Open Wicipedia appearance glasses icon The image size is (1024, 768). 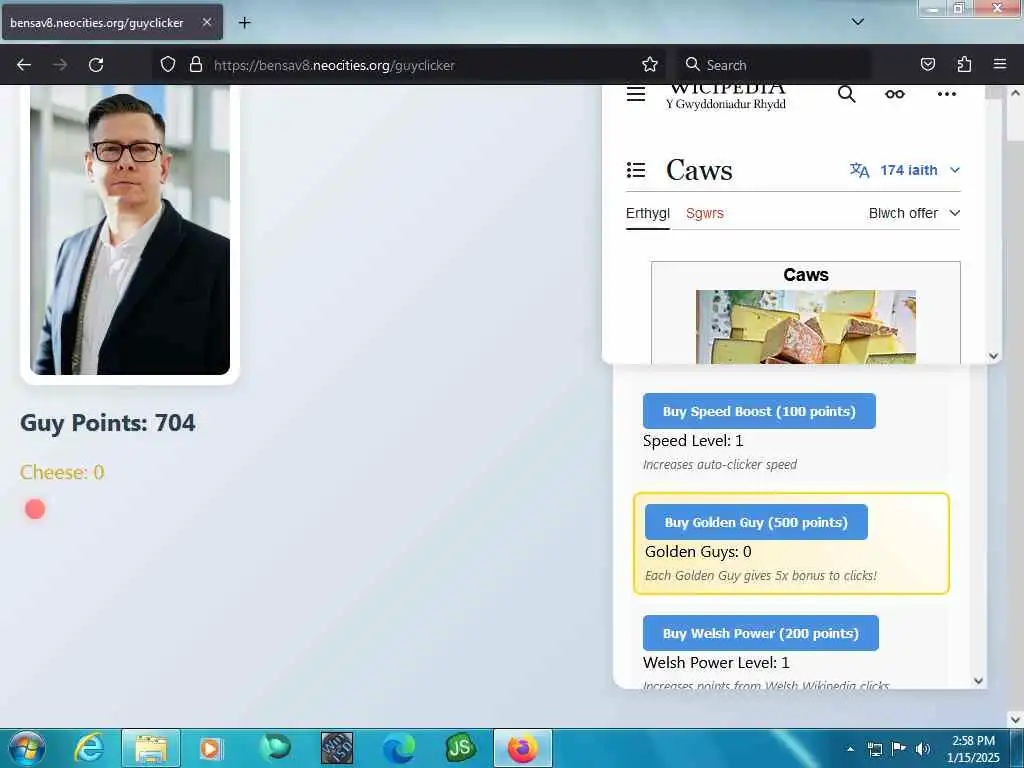pos(895,95)
